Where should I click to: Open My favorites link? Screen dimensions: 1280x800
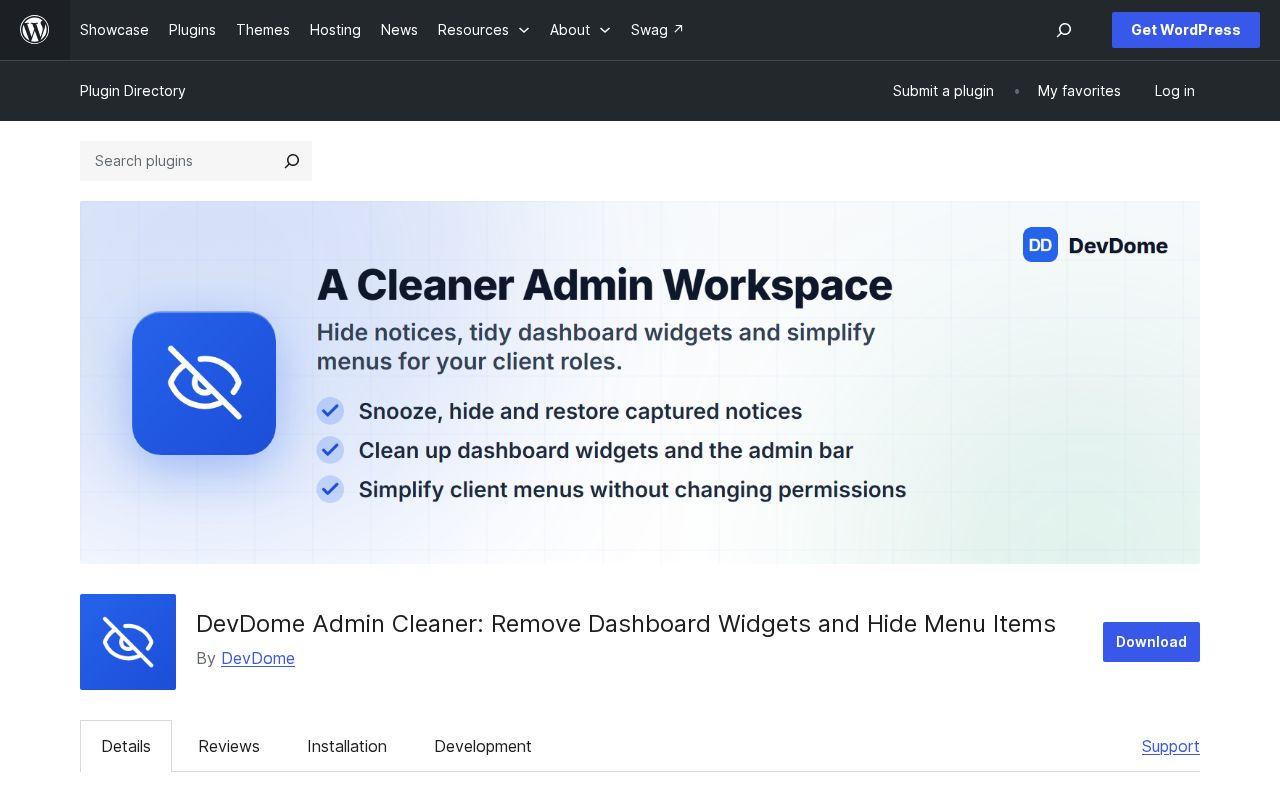coord(1079,91)
